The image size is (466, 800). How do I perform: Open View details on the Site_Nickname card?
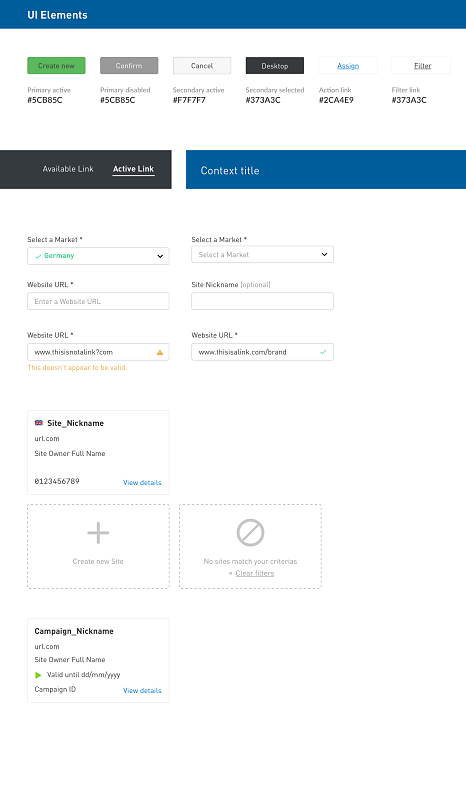coord(142,482)
